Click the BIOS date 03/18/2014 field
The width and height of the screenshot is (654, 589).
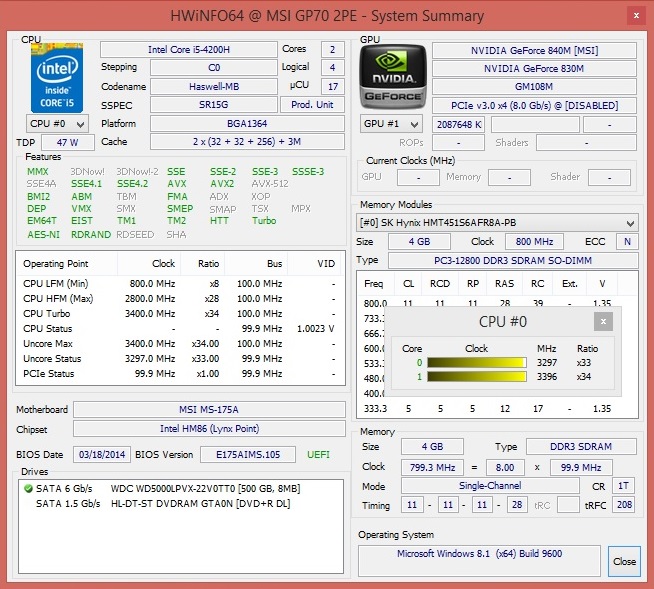102,454
